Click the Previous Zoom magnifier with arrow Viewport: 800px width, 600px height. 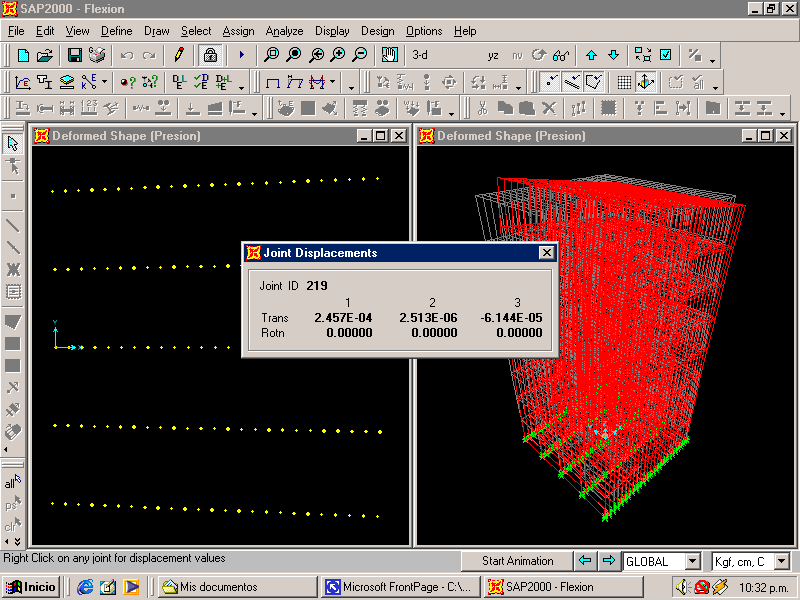[x=316, y=55]
